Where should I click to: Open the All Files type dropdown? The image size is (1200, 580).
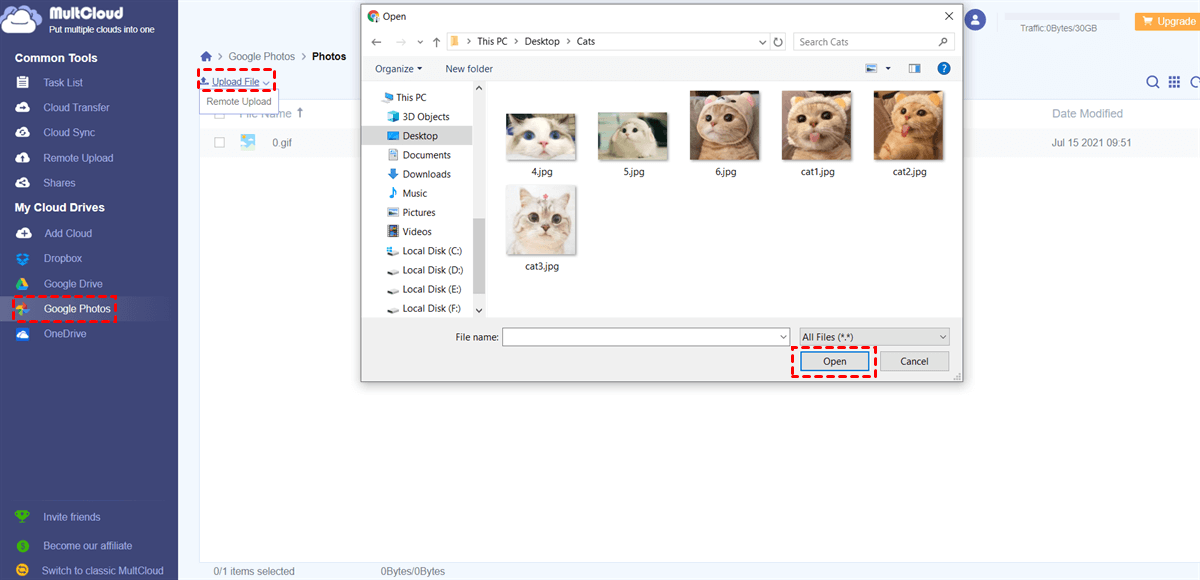[874, 337]
